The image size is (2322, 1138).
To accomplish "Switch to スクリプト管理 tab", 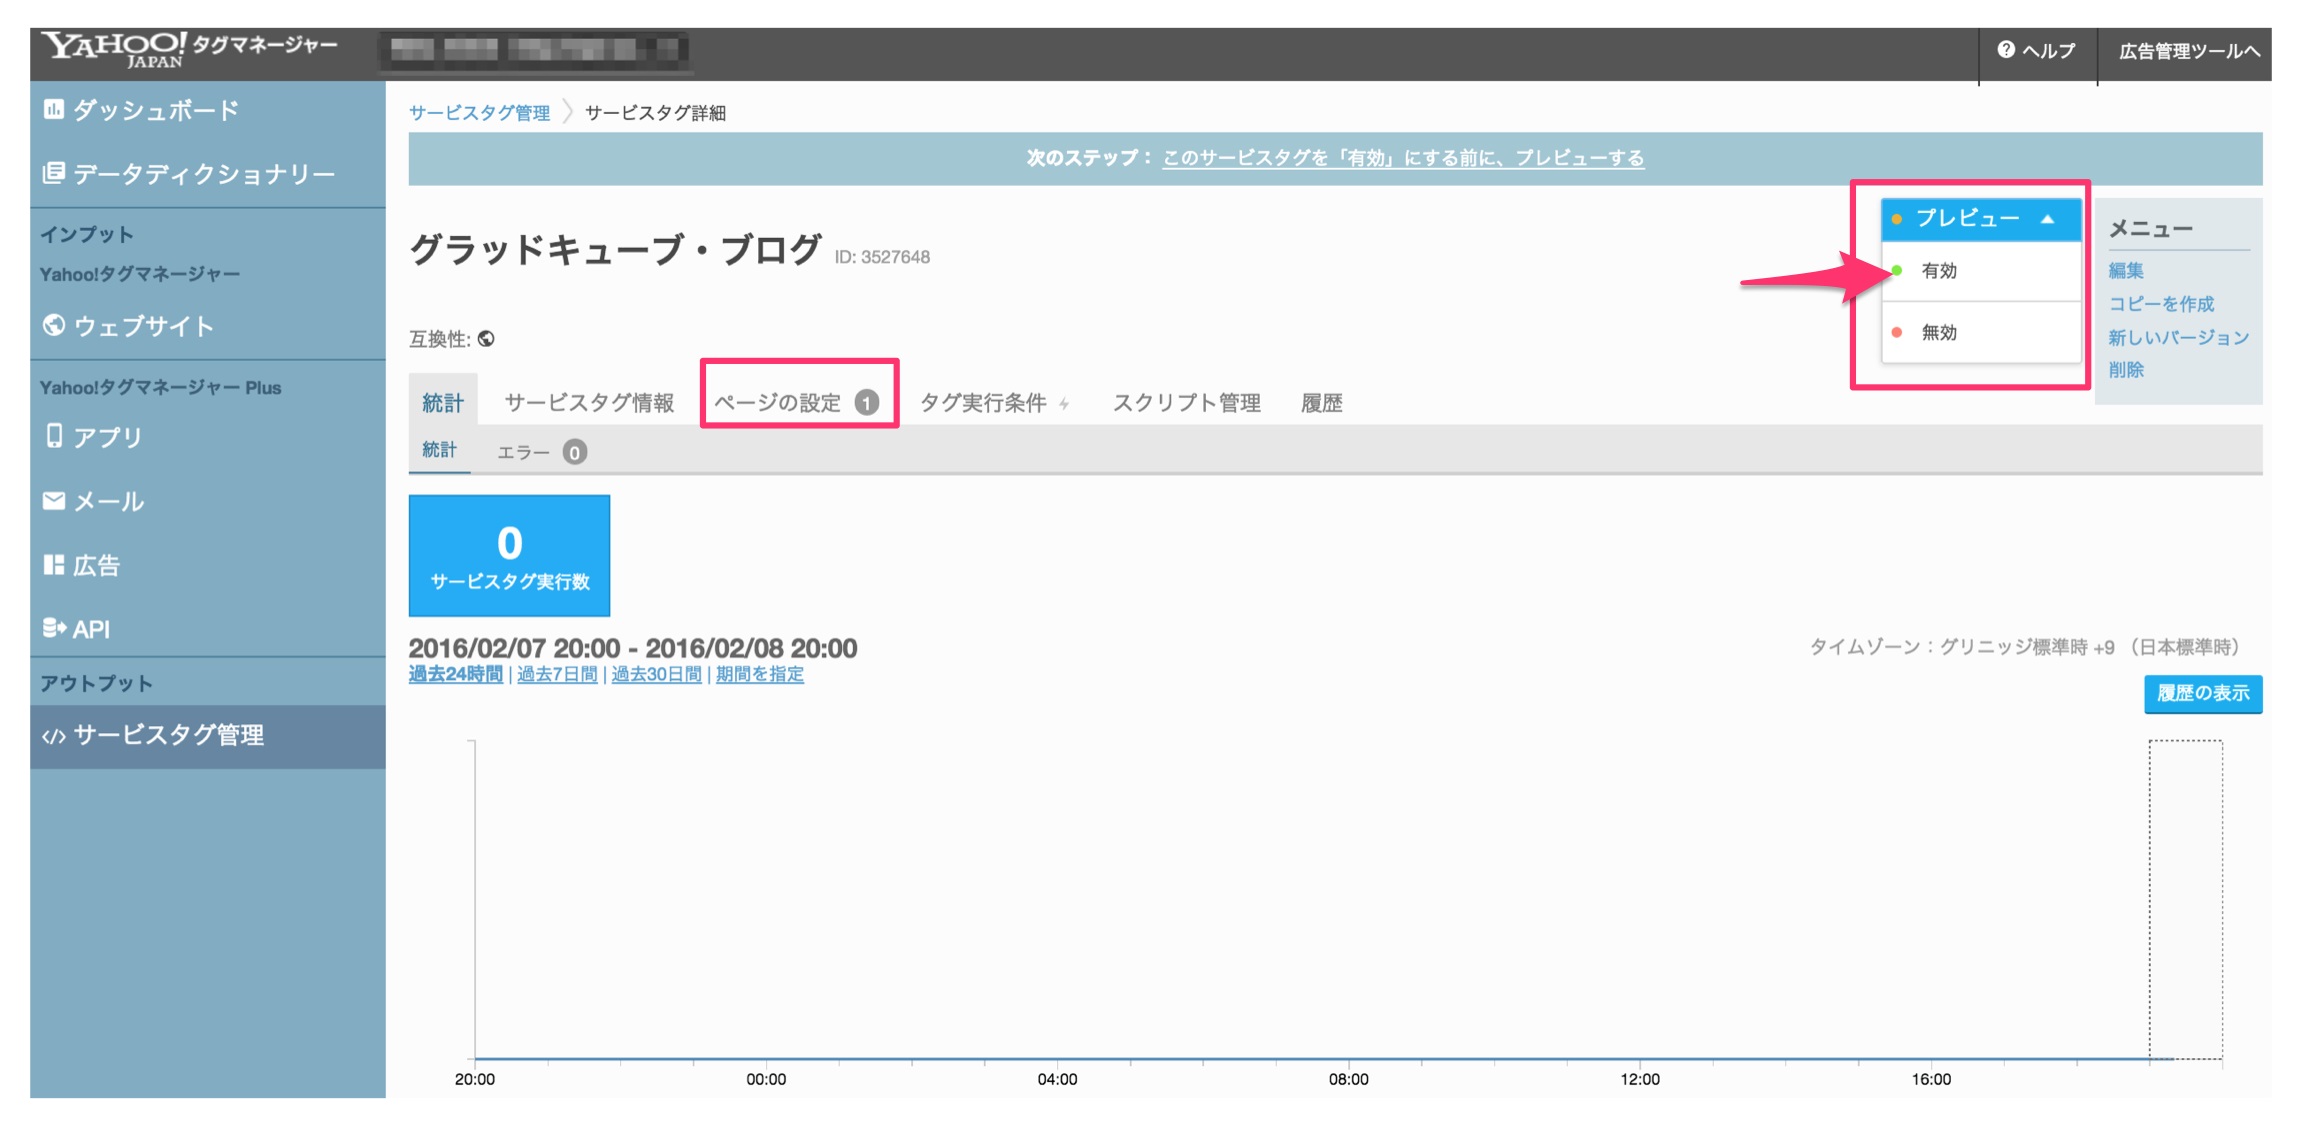I will coord(1186,402).
